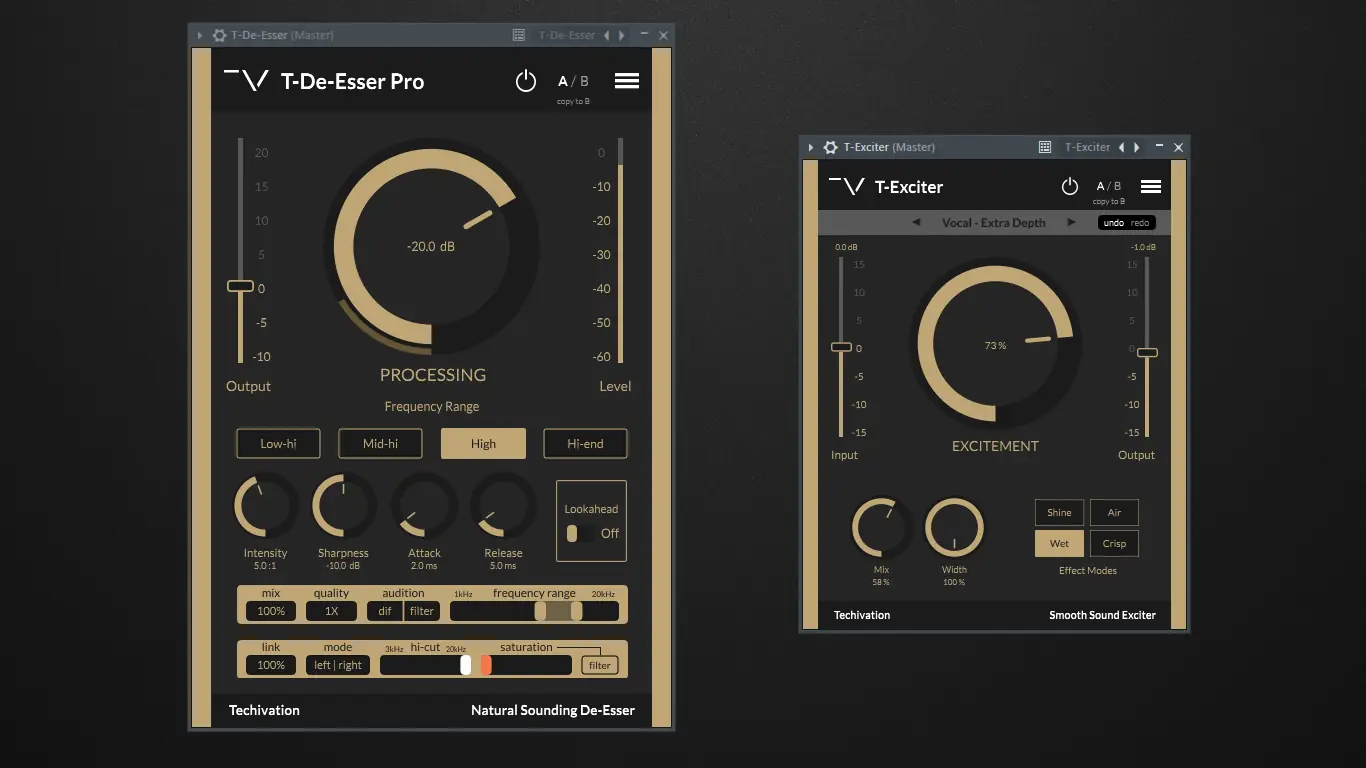Click the Techivation logo in T-Exciter

[847, 186]
